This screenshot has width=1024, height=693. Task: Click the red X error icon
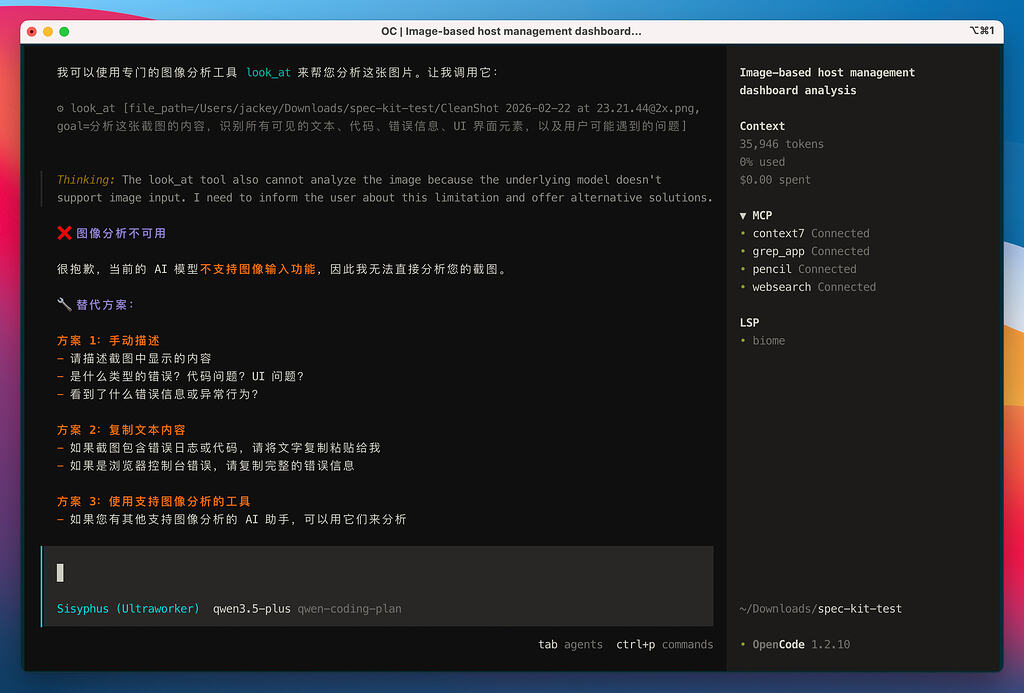(64, 233)
